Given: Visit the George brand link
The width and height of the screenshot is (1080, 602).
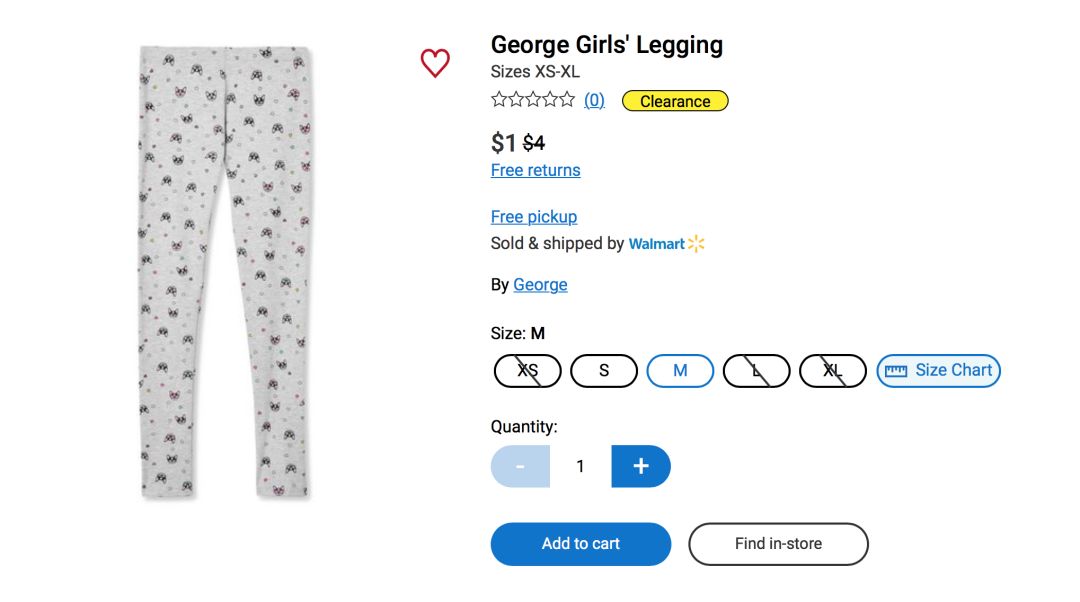Looking at the screenshot, I should (x=540, y=285).
